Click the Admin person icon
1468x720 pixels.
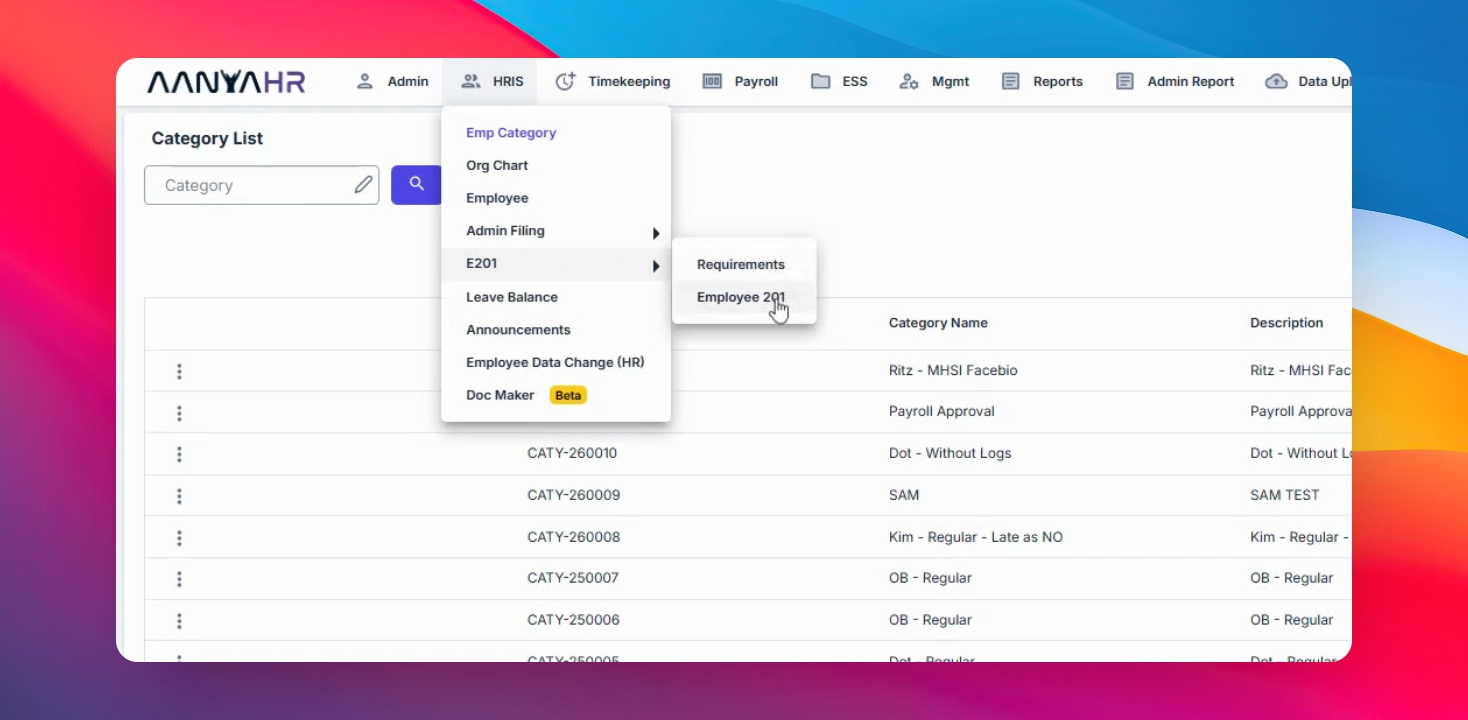365,82
